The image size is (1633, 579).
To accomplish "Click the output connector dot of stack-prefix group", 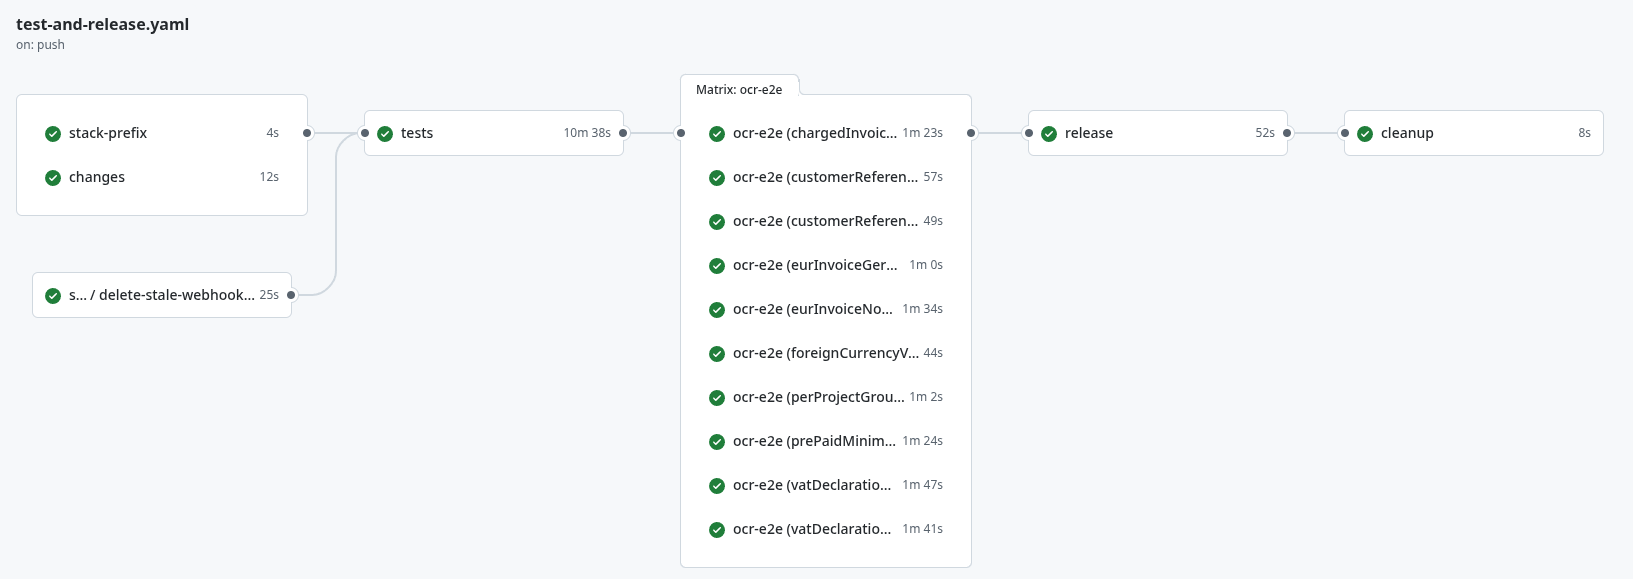I will click(x=307, y=133).
